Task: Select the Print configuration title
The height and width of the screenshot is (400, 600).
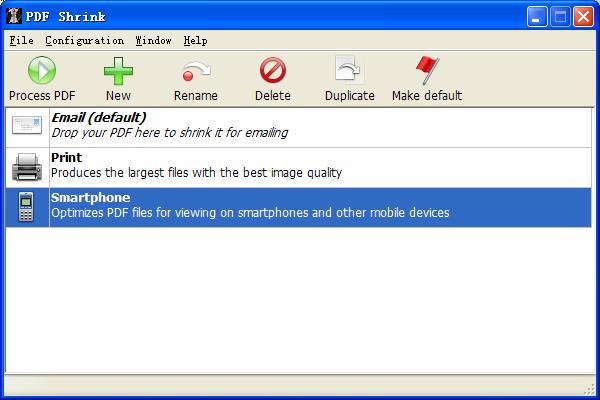Action: 67,157
